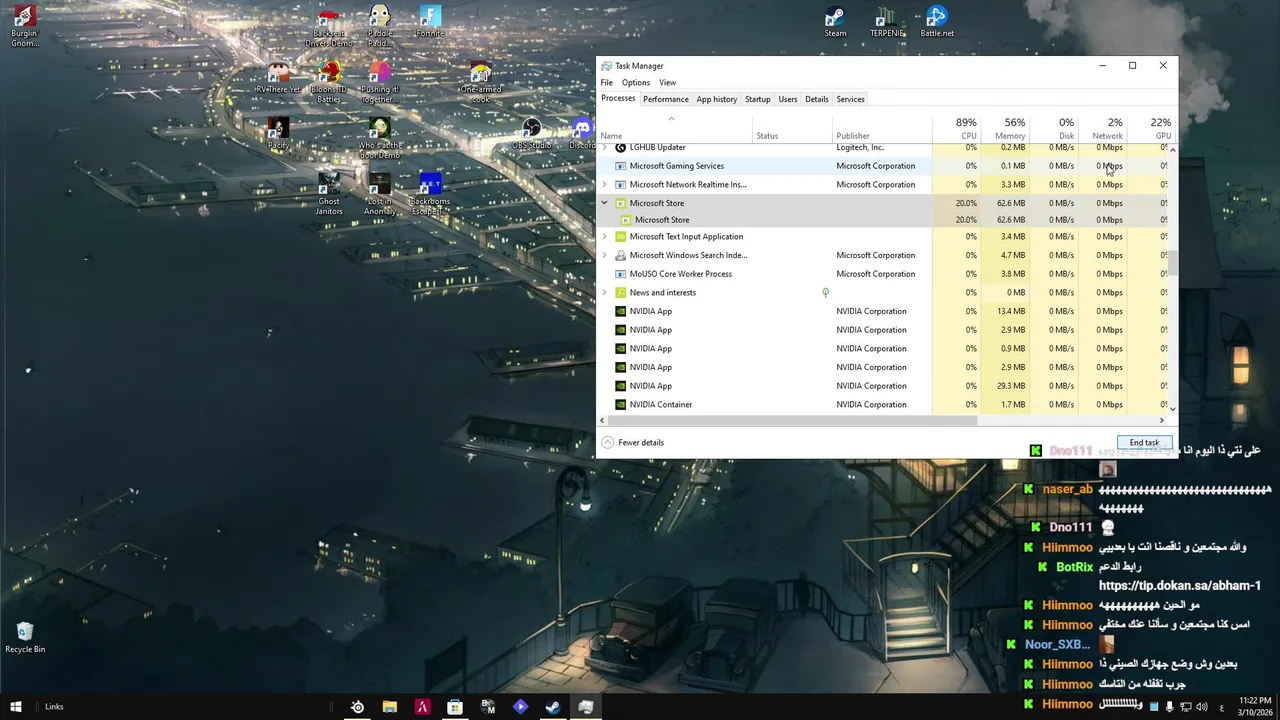Sort processes by the Network column

tap(1103, 128)
